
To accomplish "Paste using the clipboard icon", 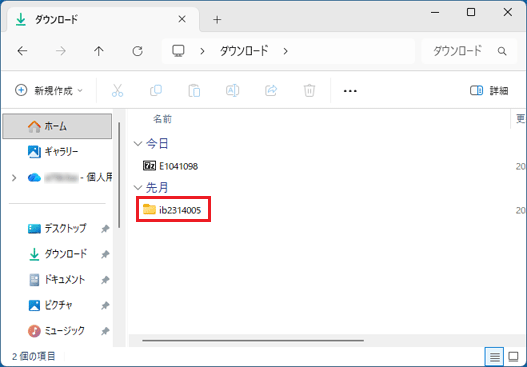I will tap(194, 91).
